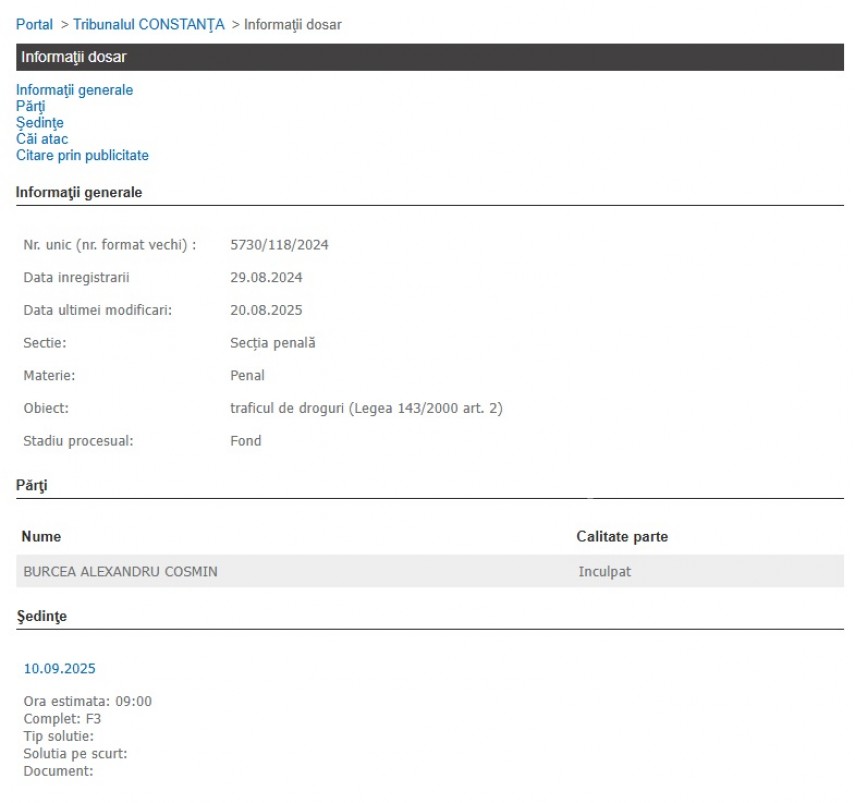The image size is (855, 803).
Task: Click the Penal value next to Materie
Action: (247, 376)
